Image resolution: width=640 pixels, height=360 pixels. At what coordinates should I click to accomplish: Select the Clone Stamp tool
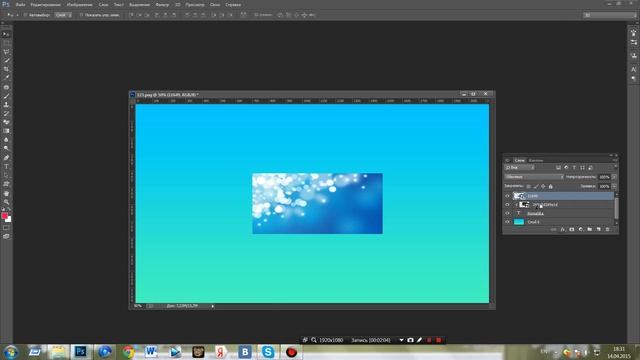[x=6, y=104]
